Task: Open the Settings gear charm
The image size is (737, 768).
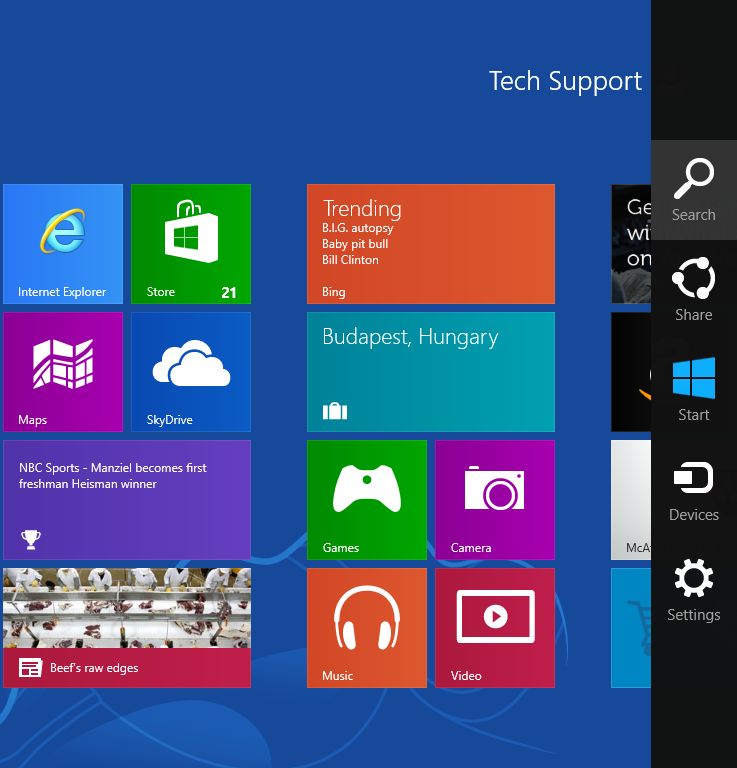Action: (x=694, y=590)
